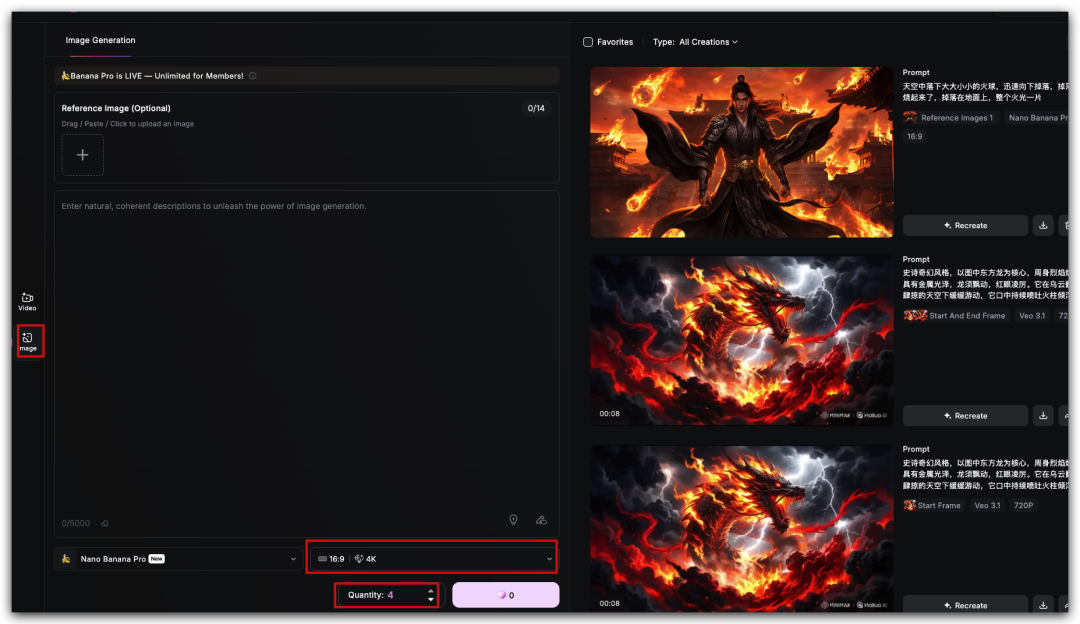Screen dimensions: 1080x624
Task: Click the reference image thumbnail icon beside Reference Images 1
Action: (x=910, y=118)
